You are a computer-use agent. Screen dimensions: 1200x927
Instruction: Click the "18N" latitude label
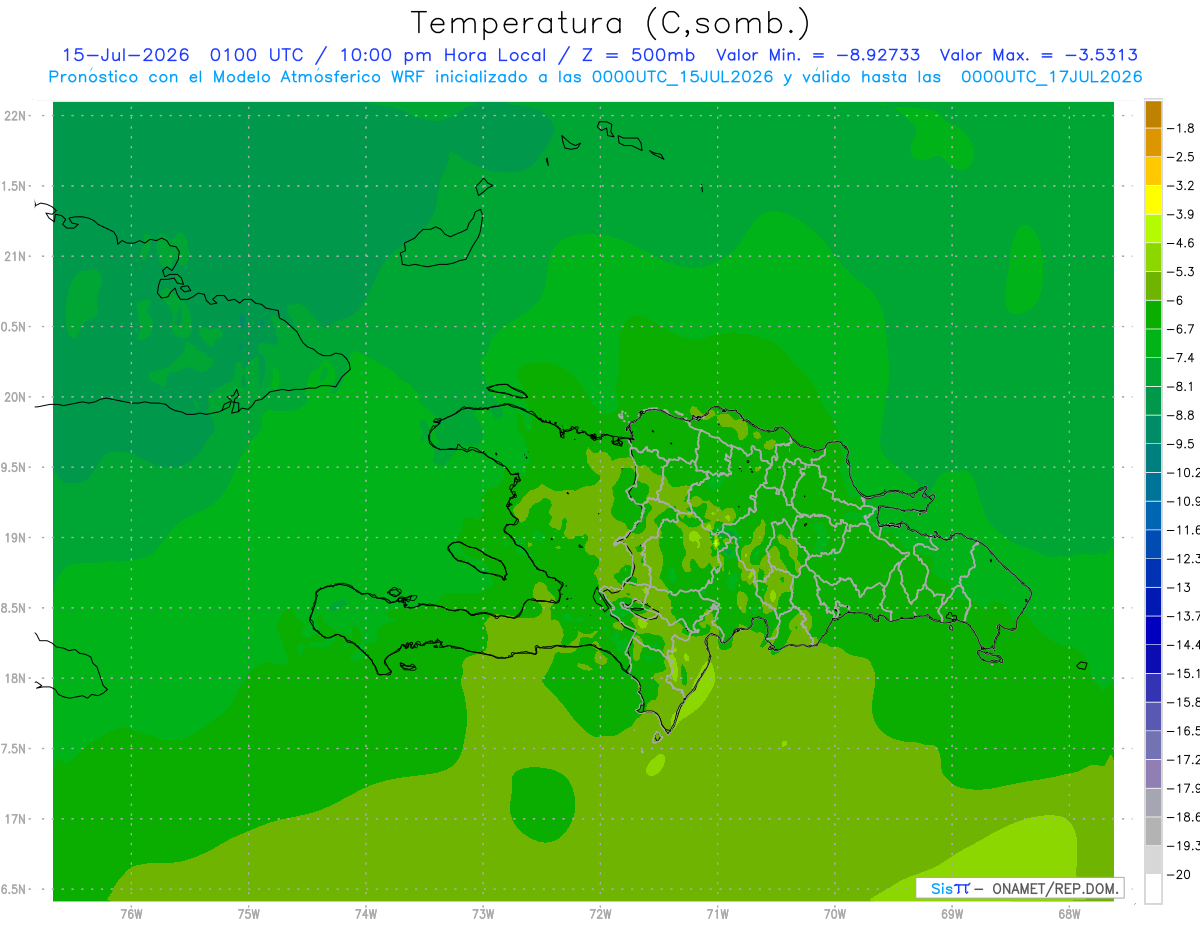coord(16,678)
